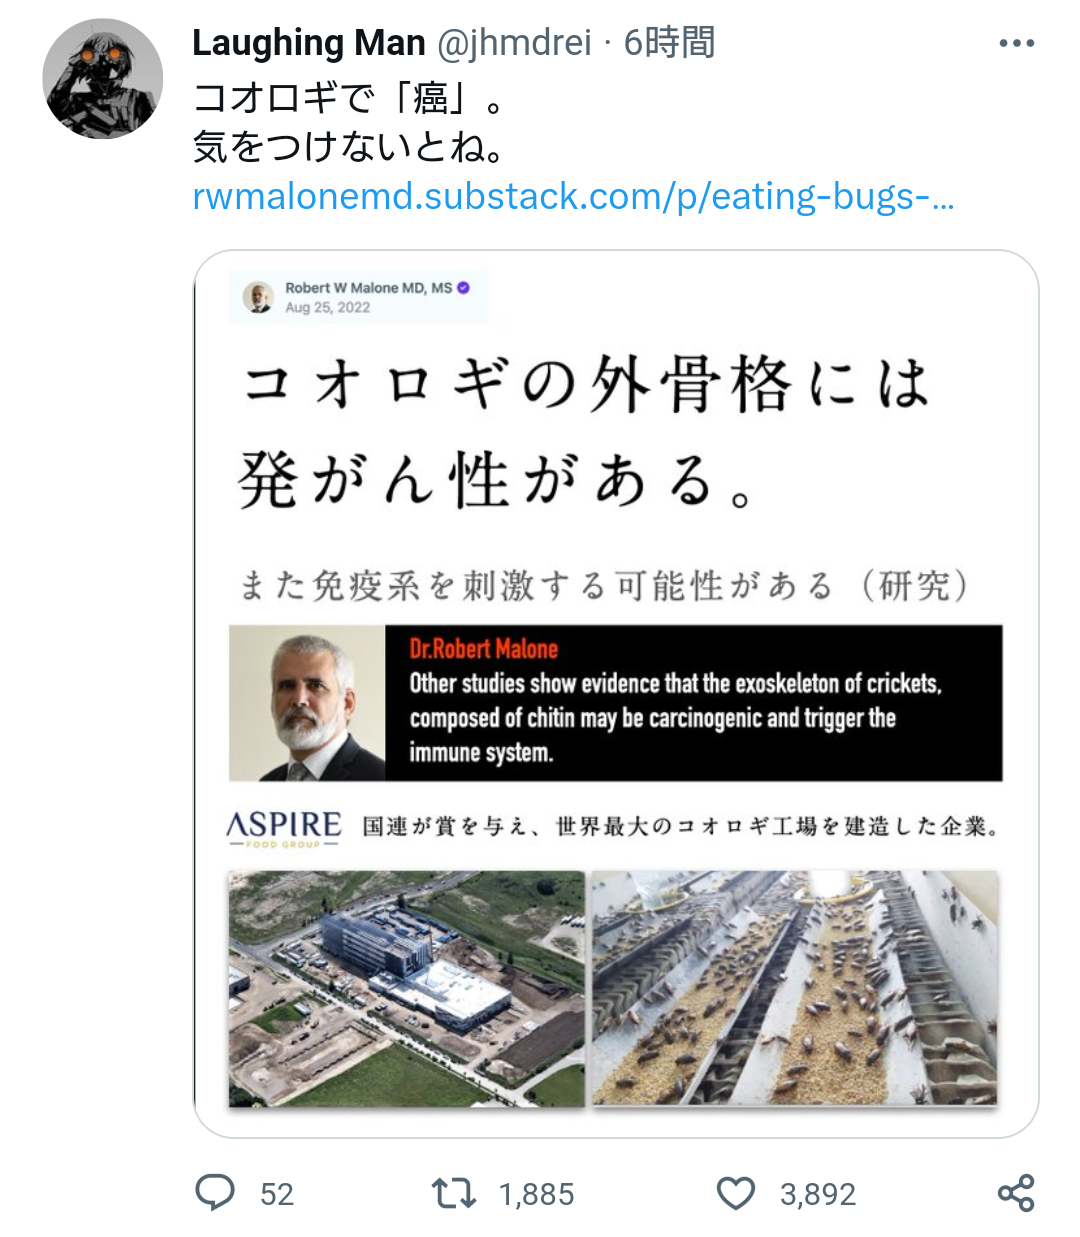This screenshot has width=1080, height=1237.
Task: Open the share icon
Action: pos(1016,1193)
